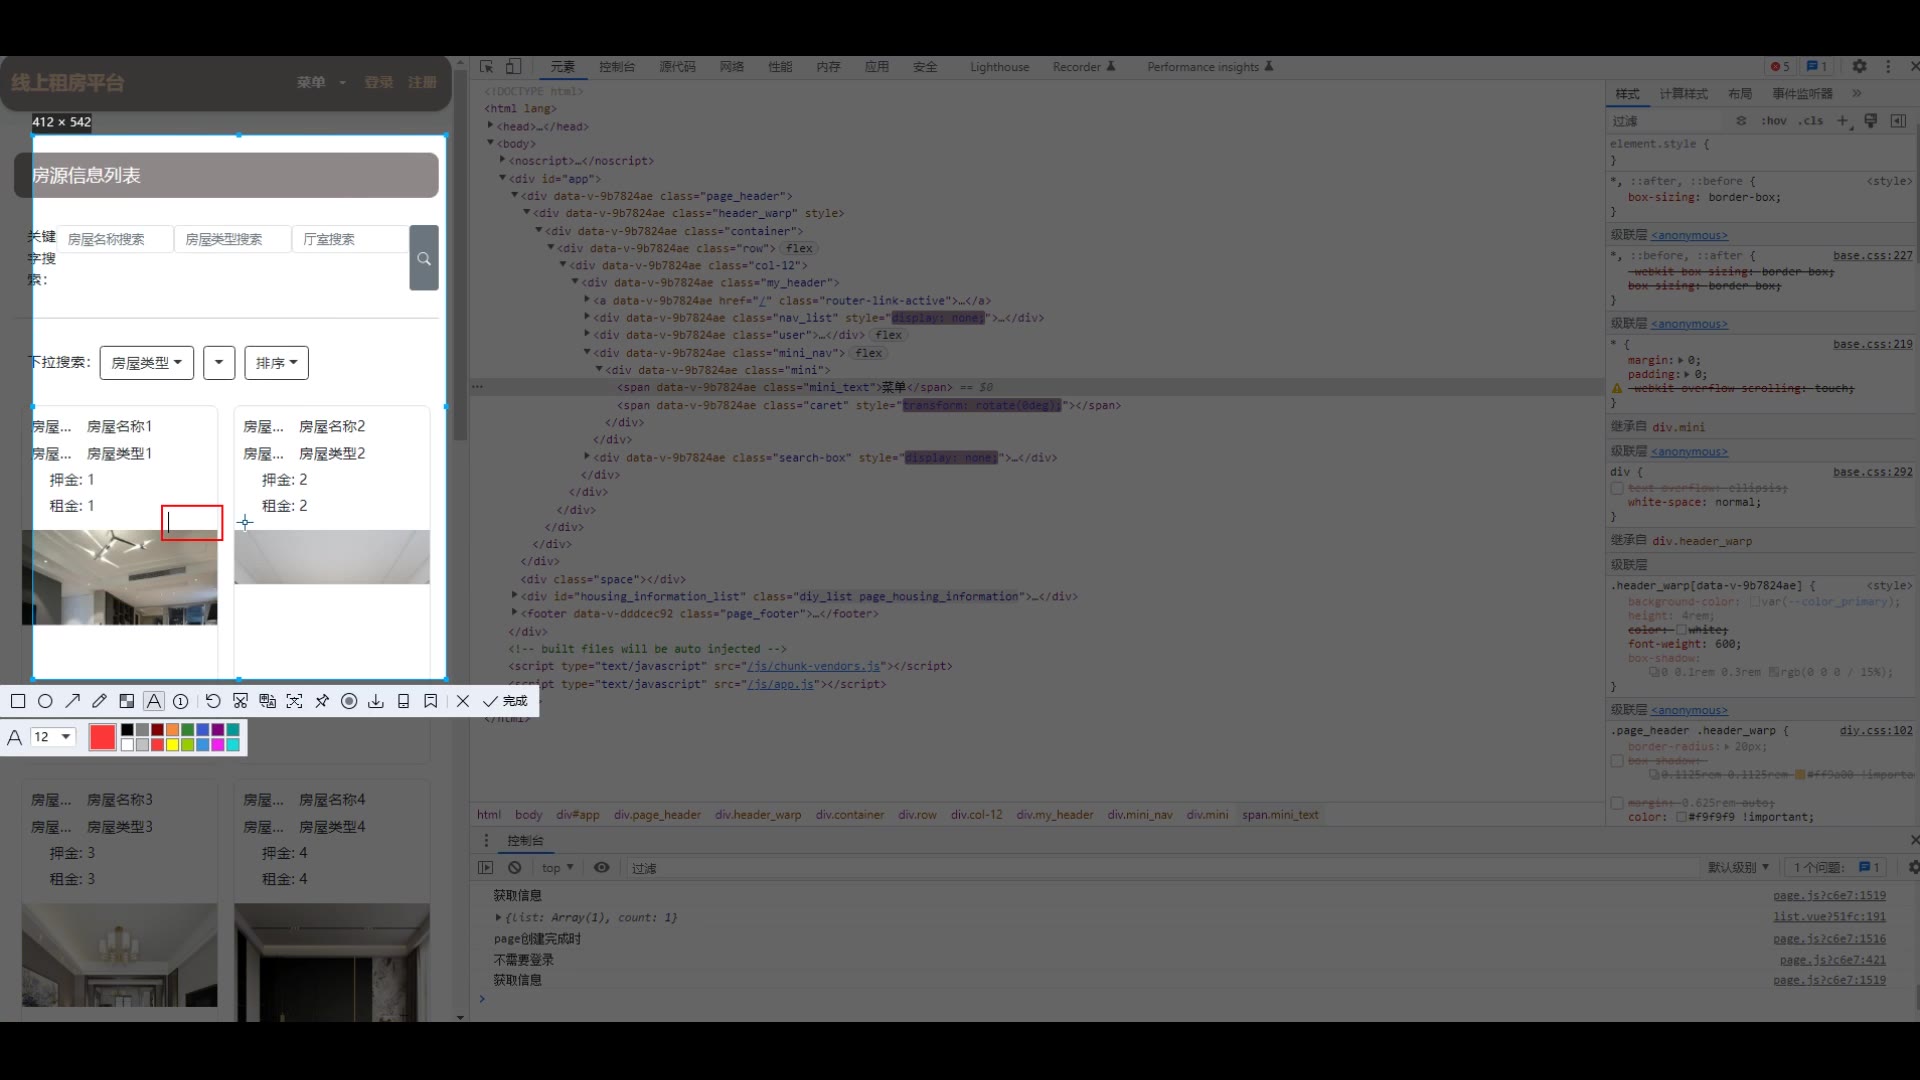The image size is (1920, 1080).
Task: Click the send-to-phone icon
Action: (x=403, y=701)
